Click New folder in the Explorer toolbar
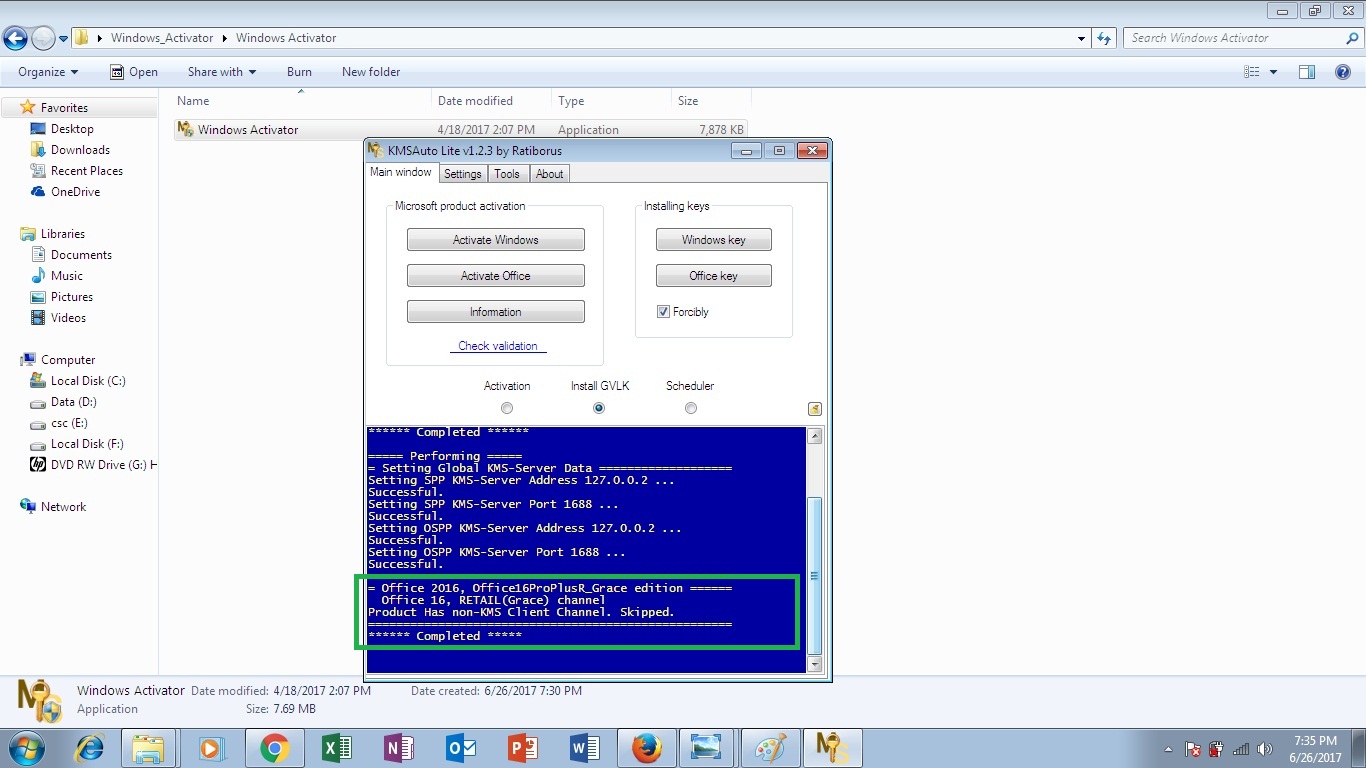Screen dimensions: 1366x768 pyautogui.click(x=371, y=72)
